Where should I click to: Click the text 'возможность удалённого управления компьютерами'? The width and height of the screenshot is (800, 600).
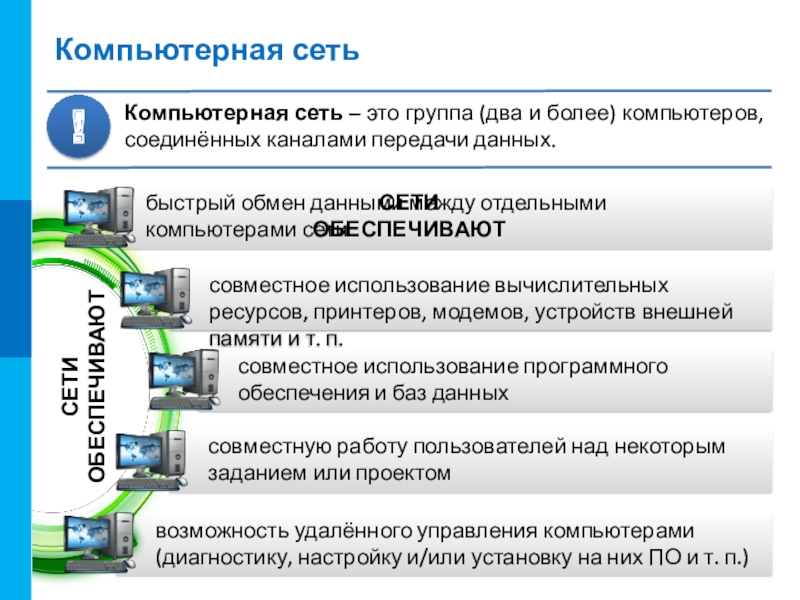tap(425, 531)
